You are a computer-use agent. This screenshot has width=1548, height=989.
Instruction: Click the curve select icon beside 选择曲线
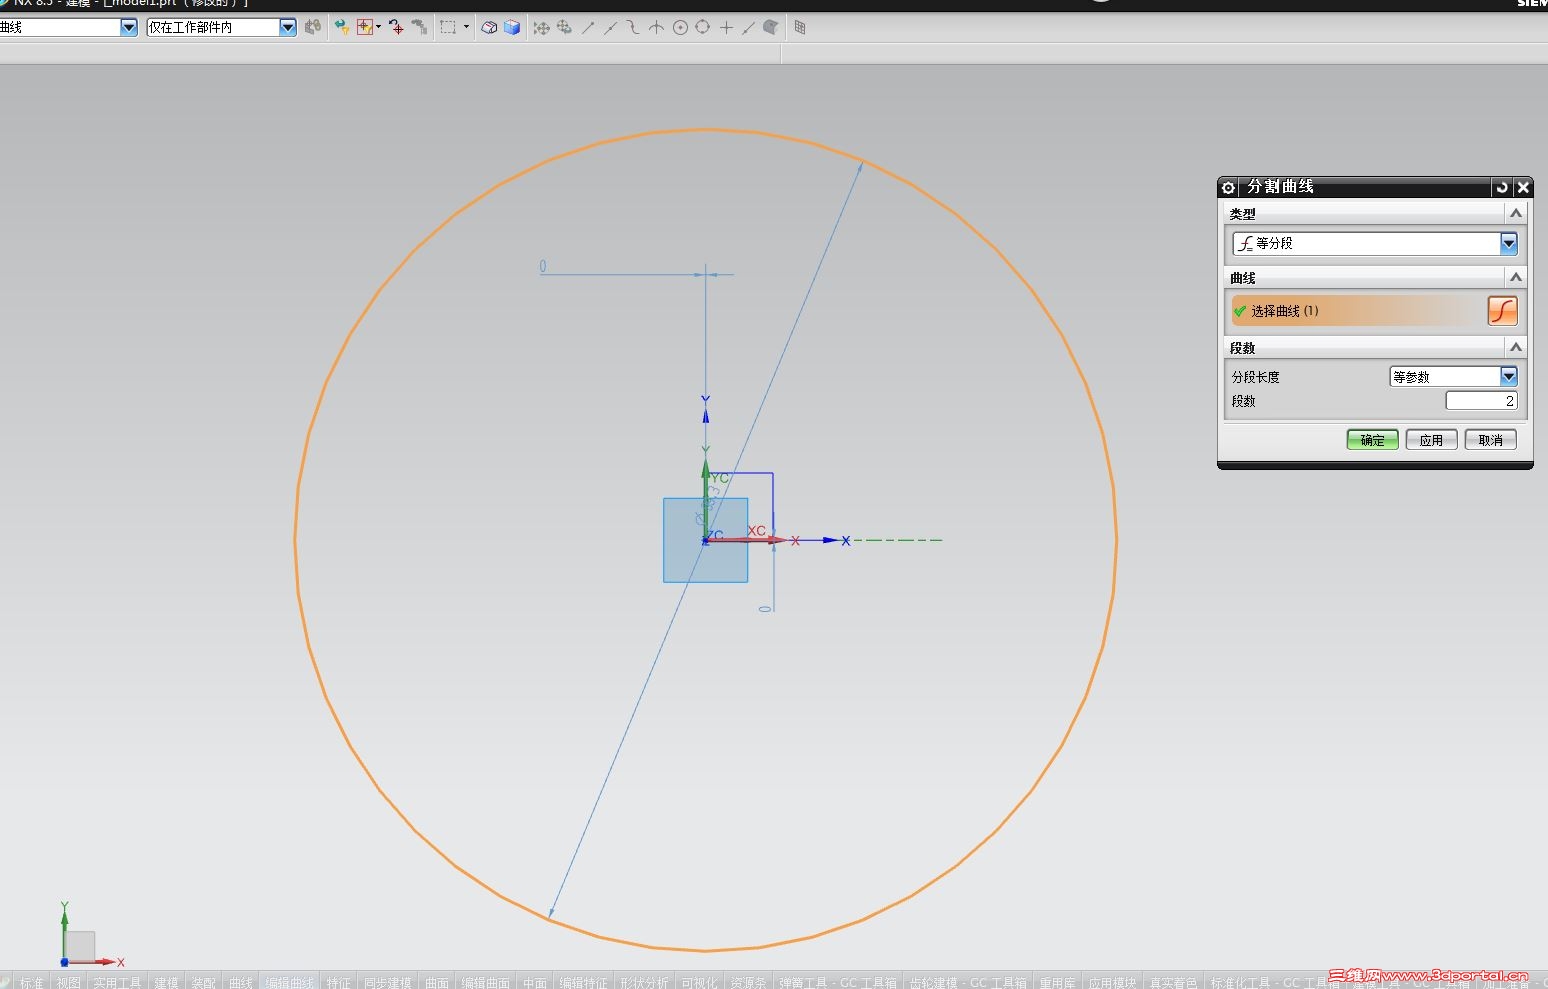click(1502, 311)
